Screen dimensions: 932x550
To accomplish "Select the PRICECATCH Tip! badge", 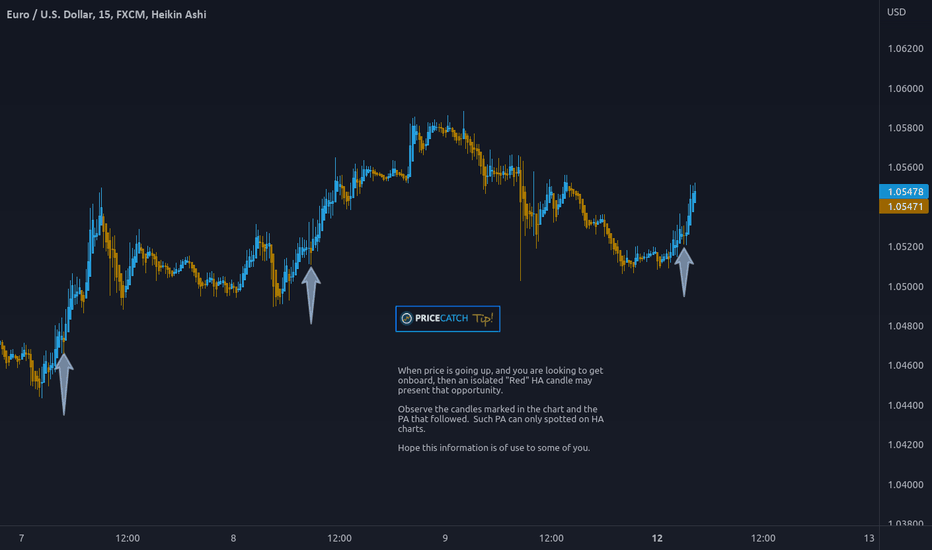I will coord(448,319).
